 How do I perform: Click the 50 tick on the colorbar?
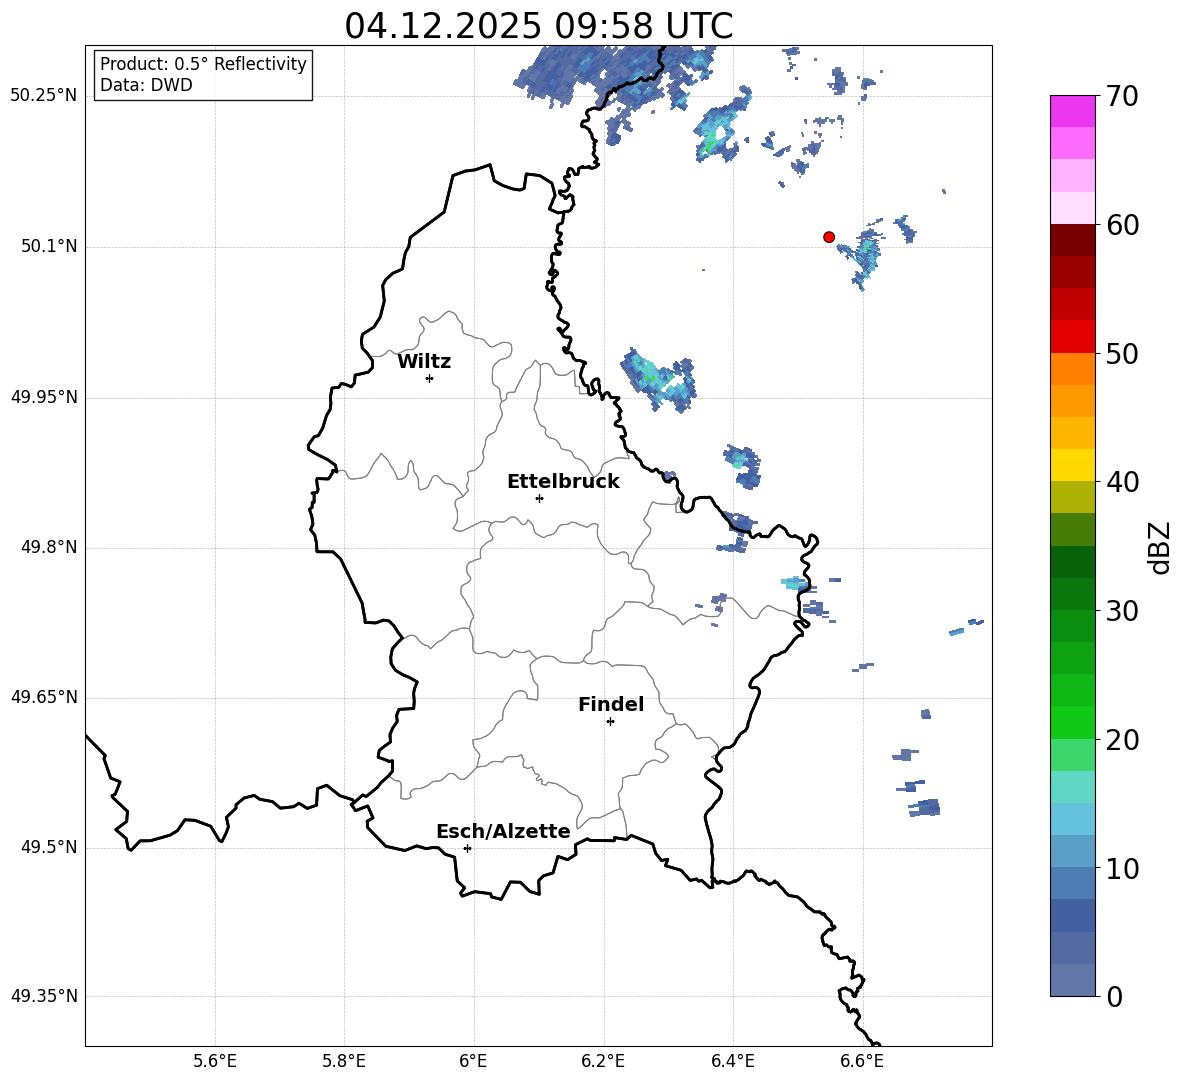pyautogui.click(x=1122, y=354)
